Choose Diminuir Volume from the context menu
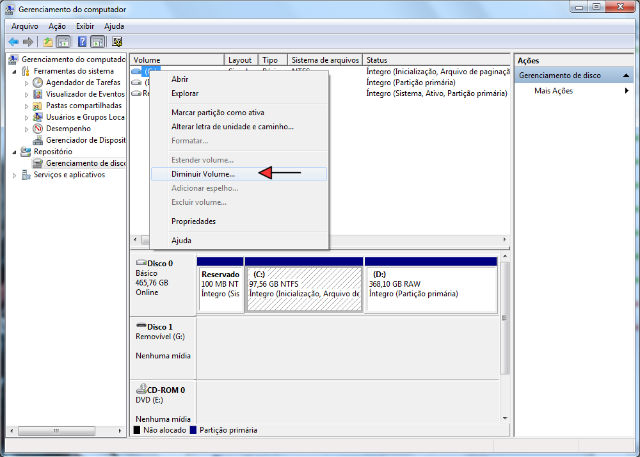640x457 pixels. pyautogui.click(x=239, y=174)
